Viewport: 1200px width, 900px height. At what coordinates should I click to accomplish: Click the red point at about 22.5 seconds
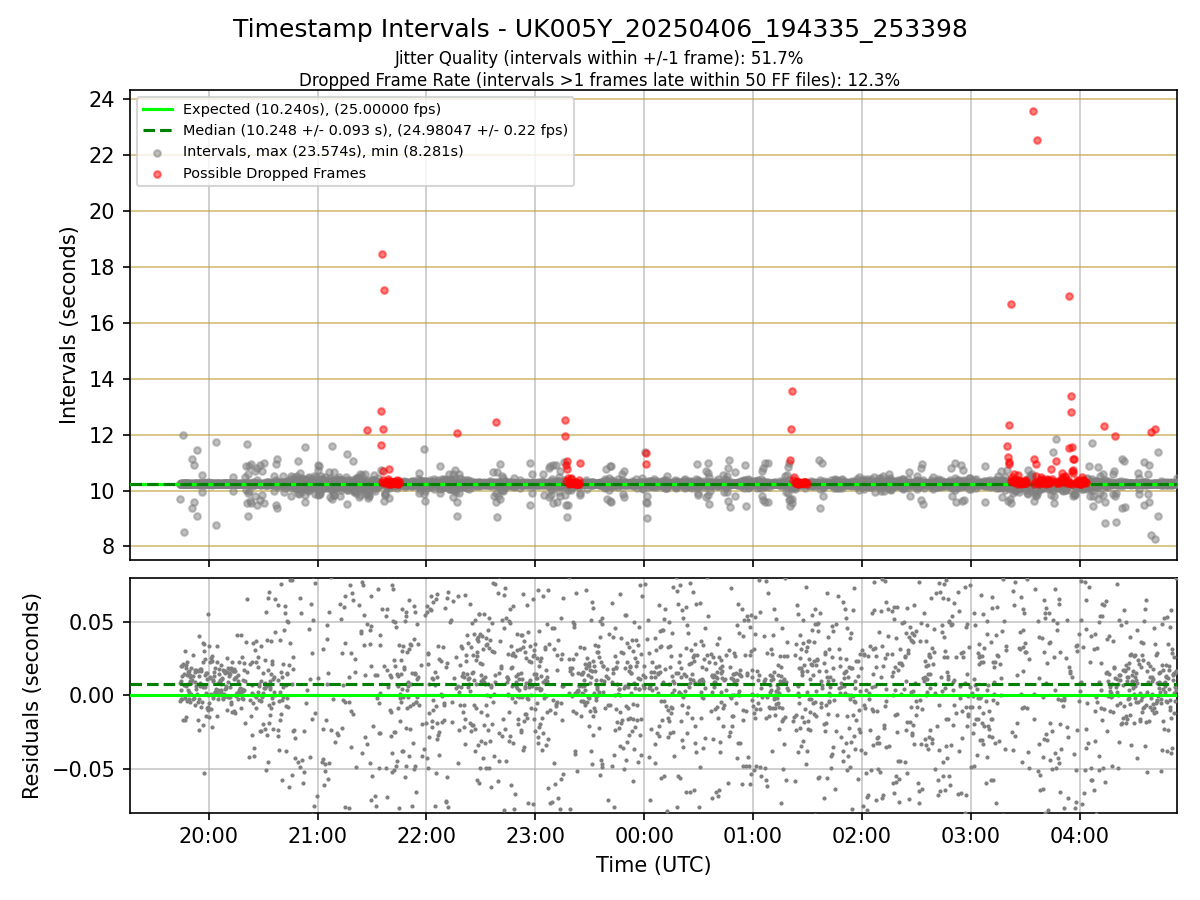pyautogui.click(x=1037, y=140)
